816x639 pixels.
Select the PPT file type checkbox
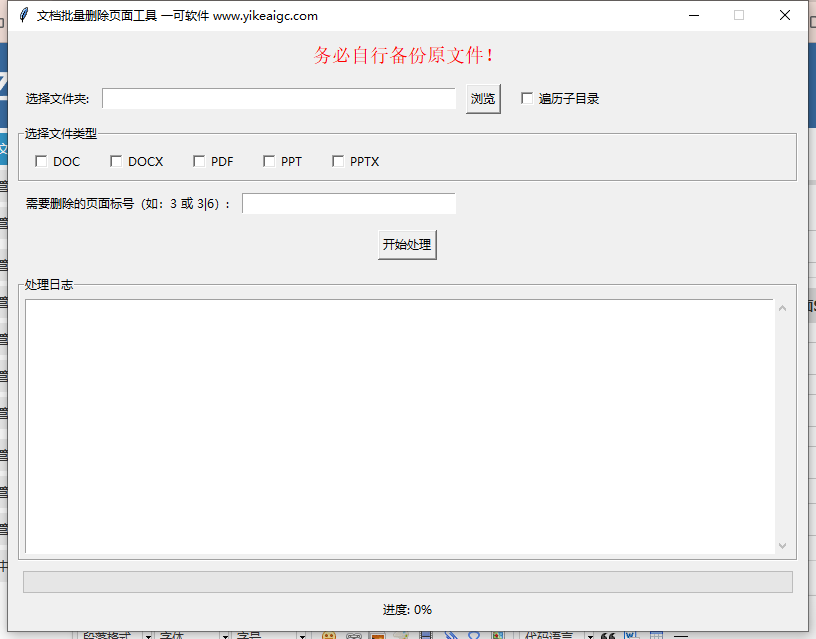coord(269,161)
